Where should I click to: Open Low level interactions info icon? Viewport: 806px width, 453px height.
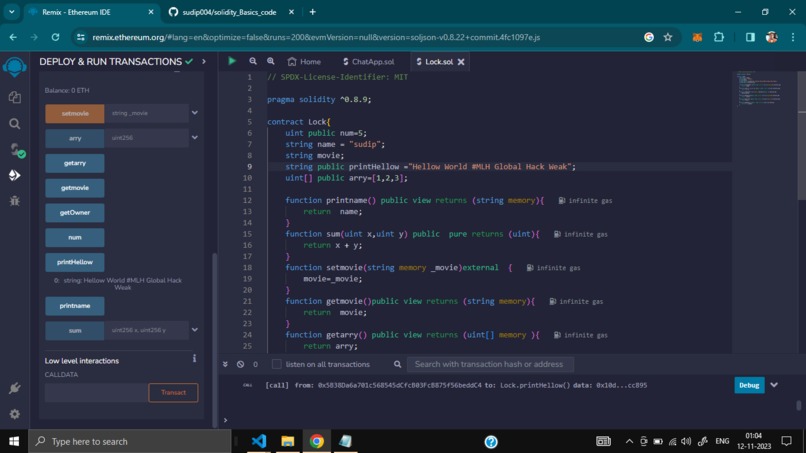coord(194,358)
